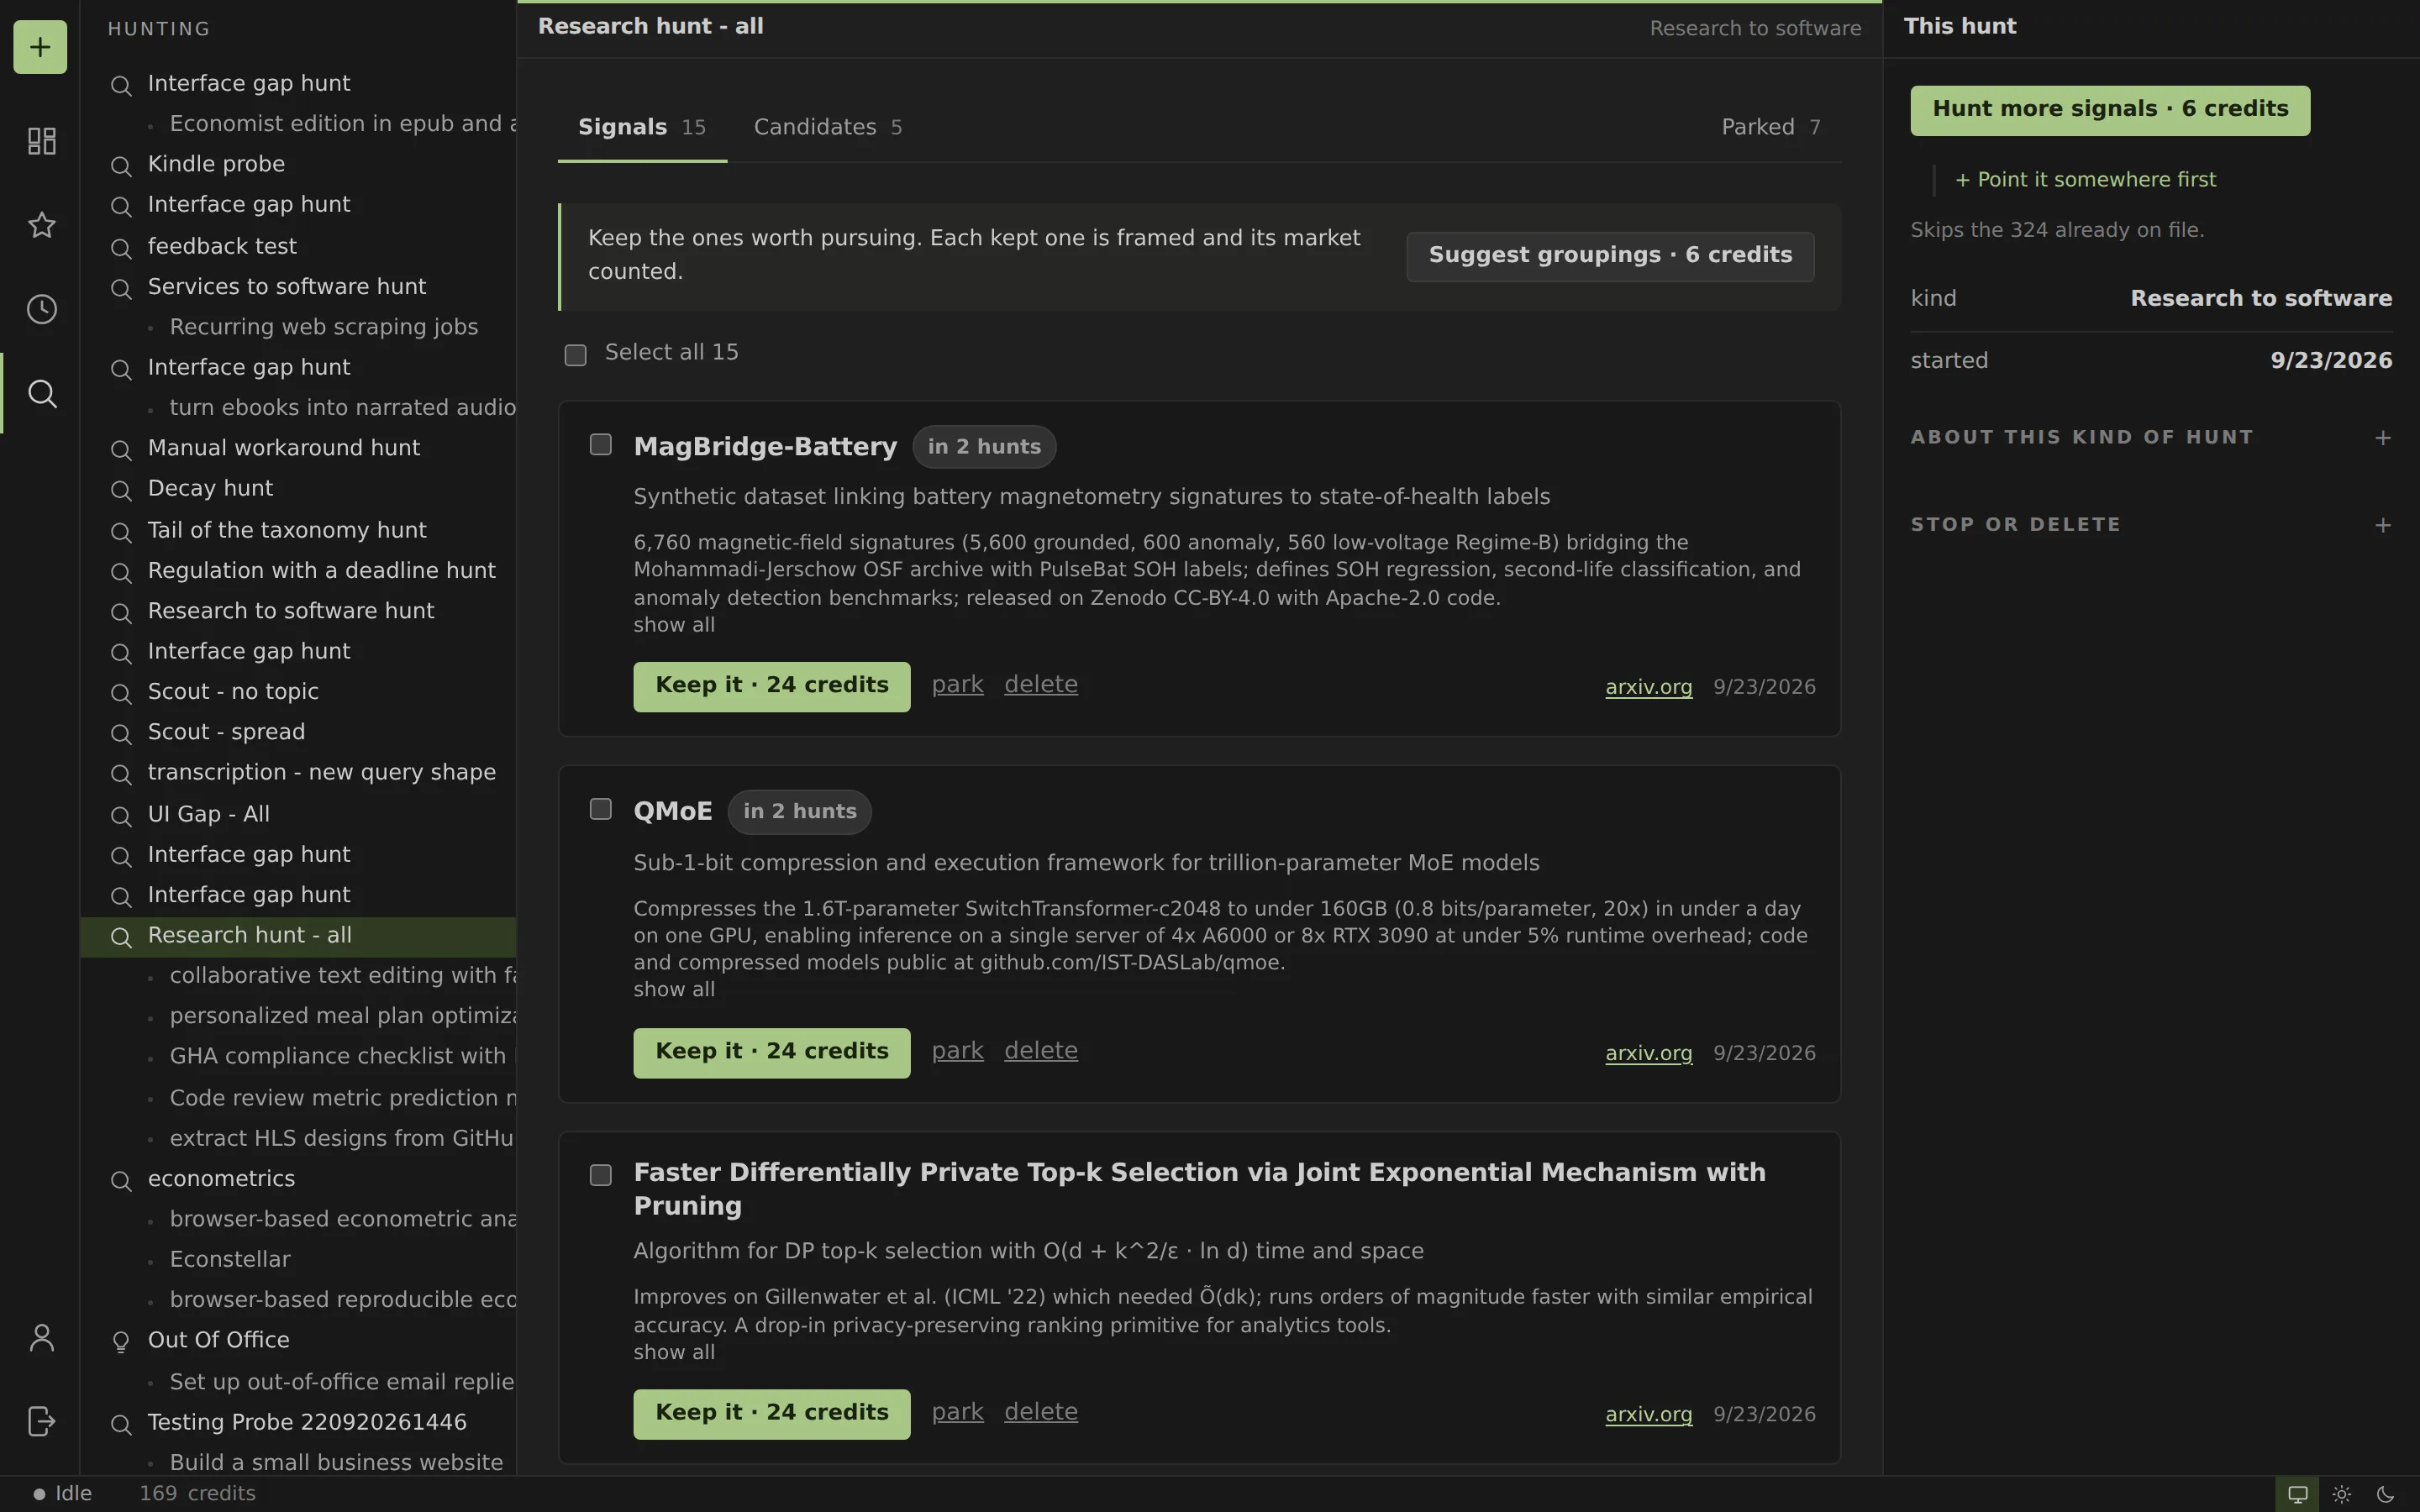
Task: Open Research to software hunt in sidebar
Action: 290,610
